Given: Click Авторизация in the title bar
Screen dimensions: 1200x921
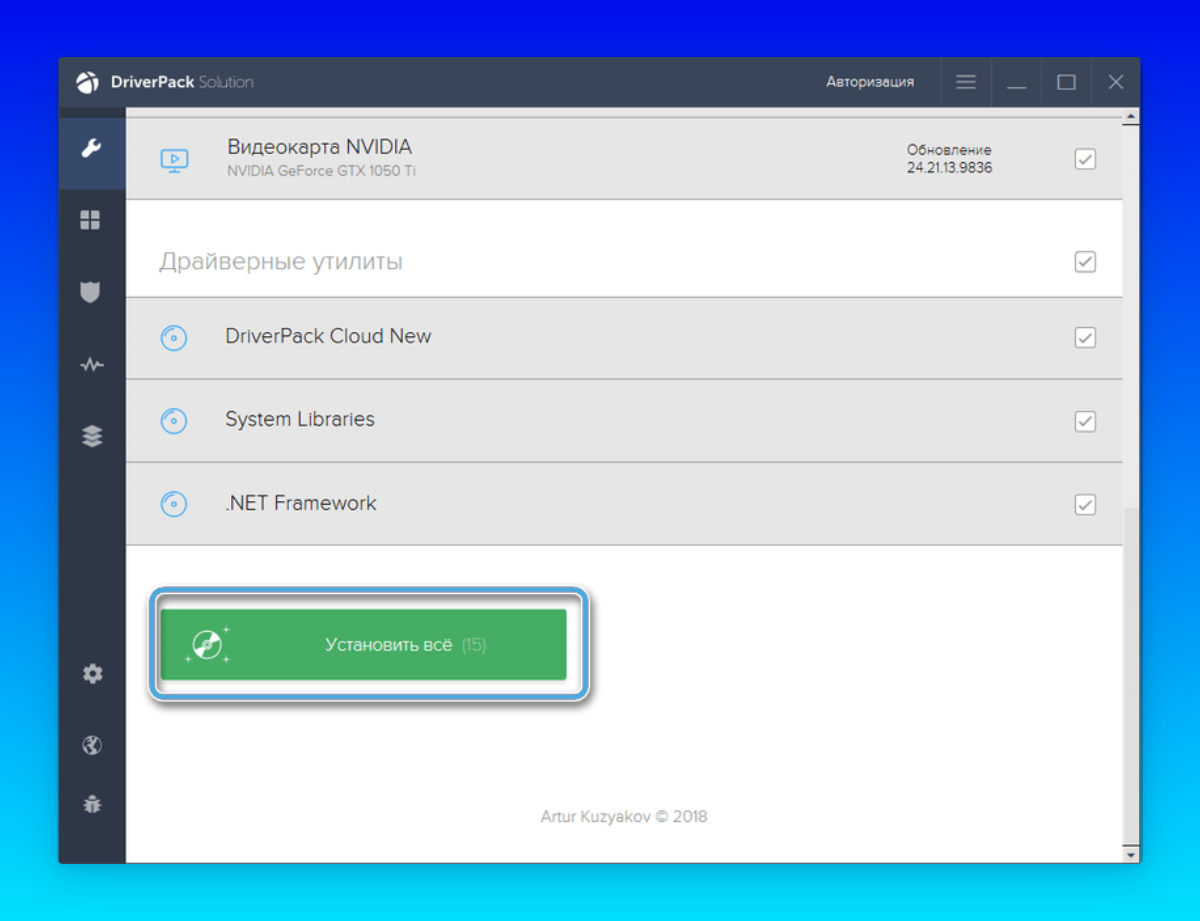Looking at the screenshot, I should 870,82.
